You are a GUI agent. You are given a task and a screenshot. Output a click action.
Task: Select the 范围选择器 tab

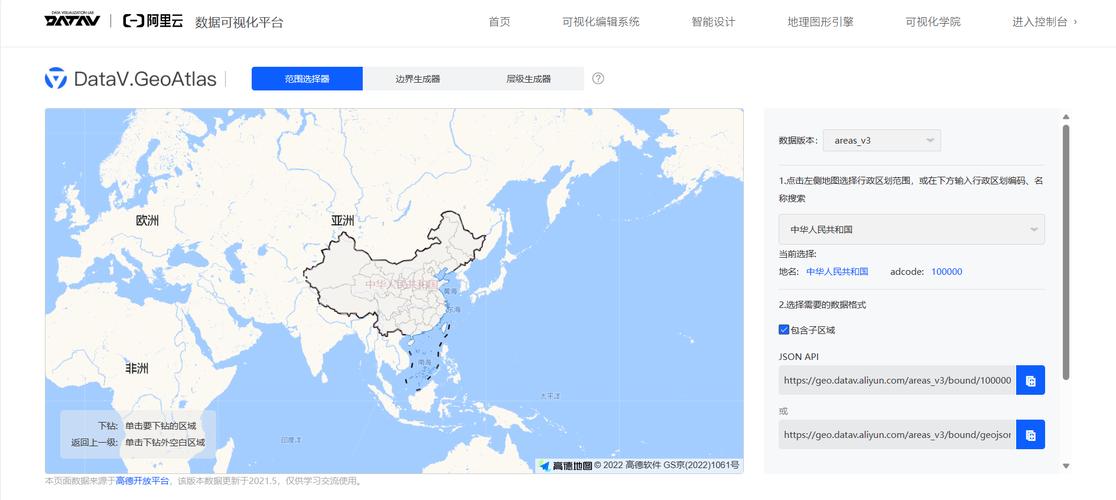click(307, 79)
